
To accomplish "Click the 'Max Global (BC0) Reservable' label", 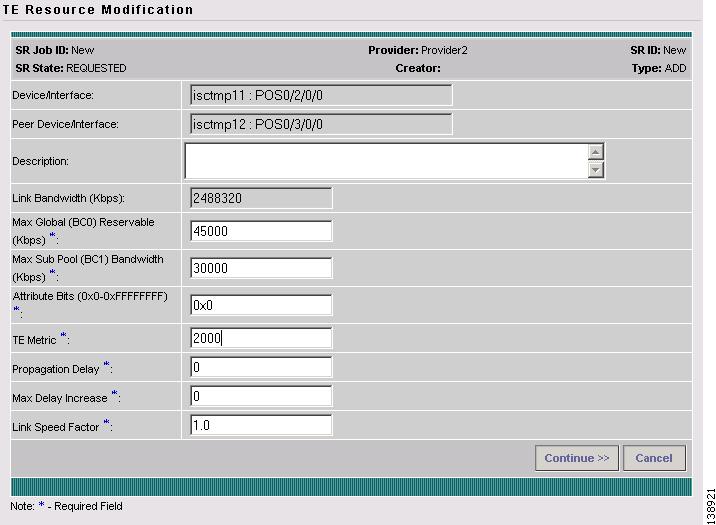I will pyautogui.click(x=83, y=222).
